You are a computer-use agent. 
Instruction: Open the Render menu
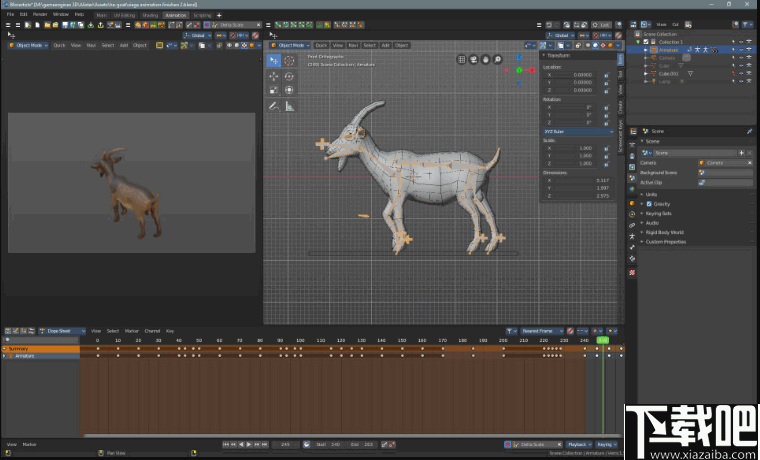pyautogui.click(x=40, y=15)
